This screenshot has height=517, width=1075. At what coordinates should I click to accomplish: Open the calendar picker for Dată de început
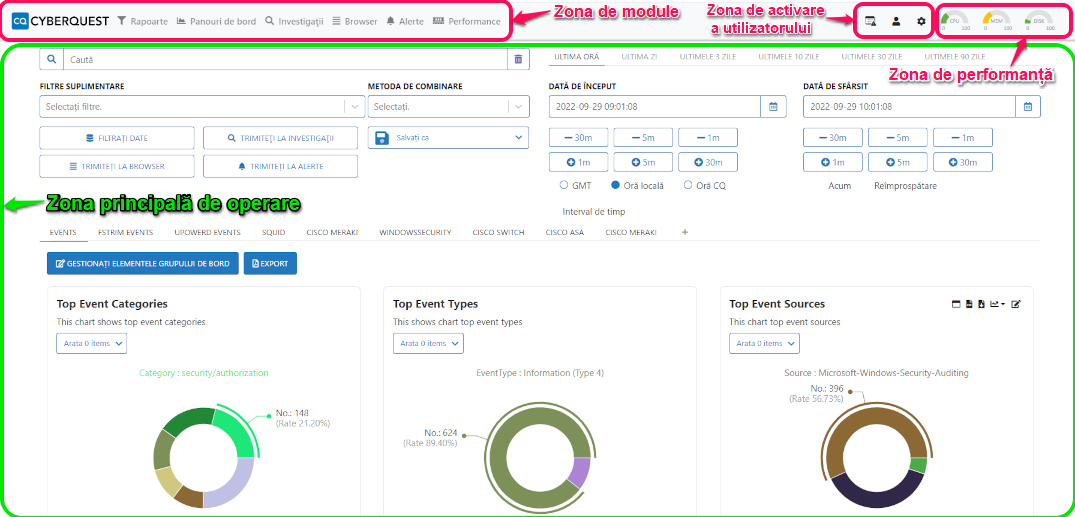click(773, 106)
